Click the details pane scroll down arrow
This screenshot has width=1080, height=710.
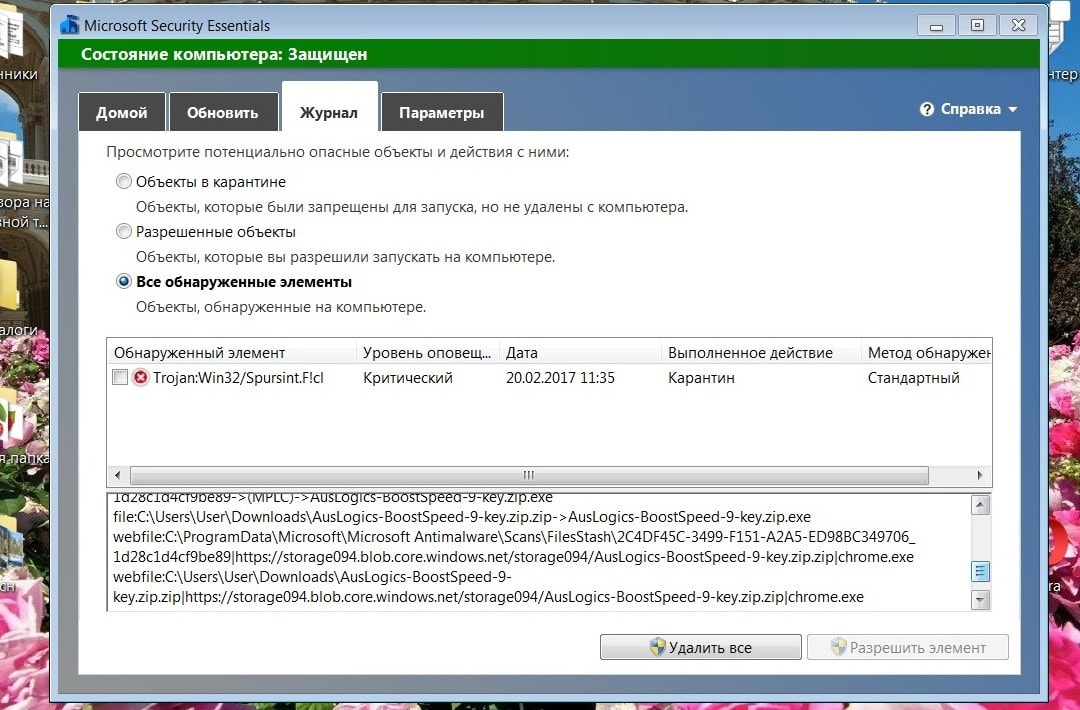coord(980,599)
